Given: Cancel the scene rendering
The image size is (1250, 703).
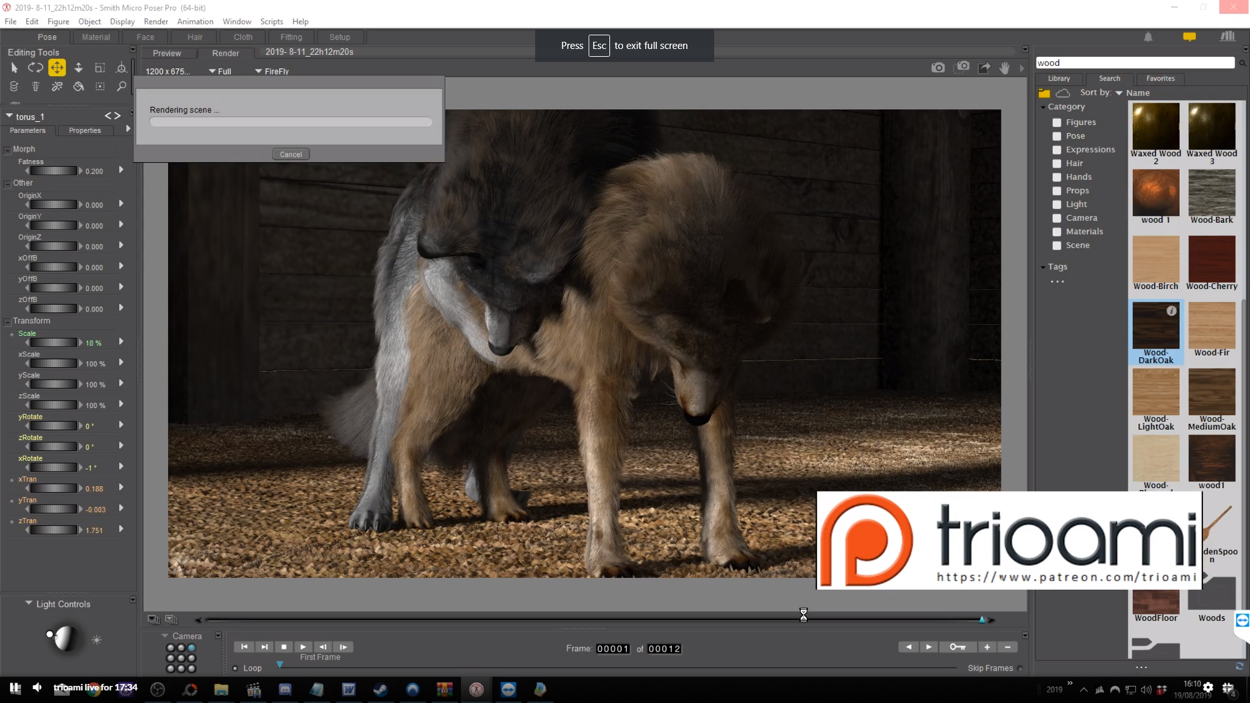Looking at the screenshot, I should click(x=291, y=155).
